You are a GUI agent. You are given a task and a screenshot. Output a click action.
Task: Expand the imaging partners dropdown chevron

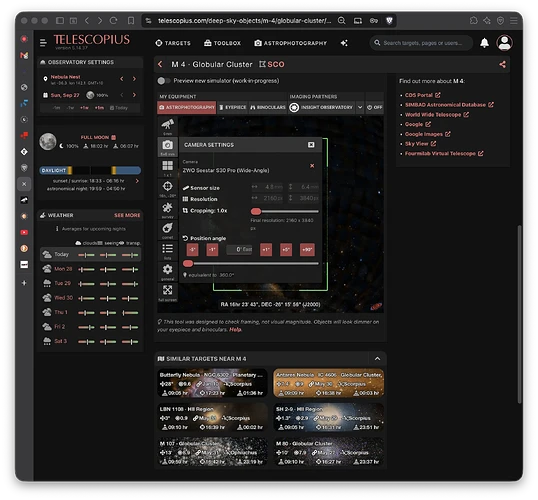(x=360, y=107)
